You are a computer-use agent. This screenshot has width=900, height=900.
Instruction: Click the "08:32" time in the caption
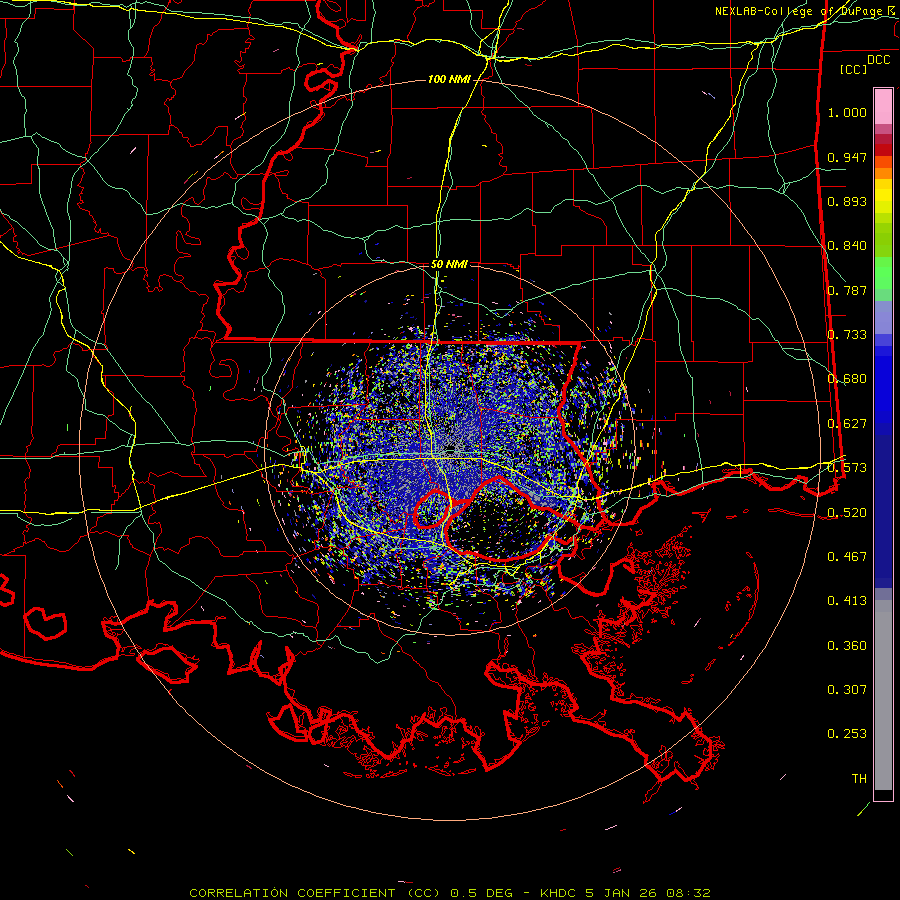pos(688,893)
